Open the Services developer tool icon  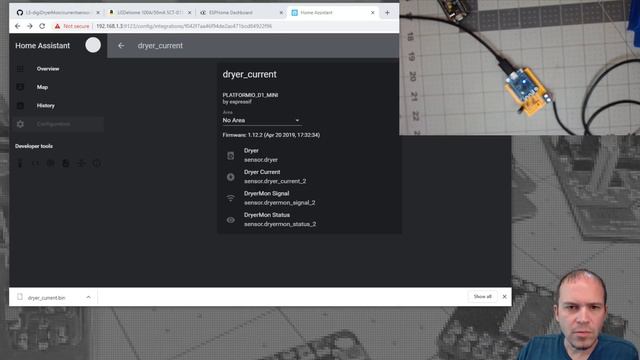20,163
